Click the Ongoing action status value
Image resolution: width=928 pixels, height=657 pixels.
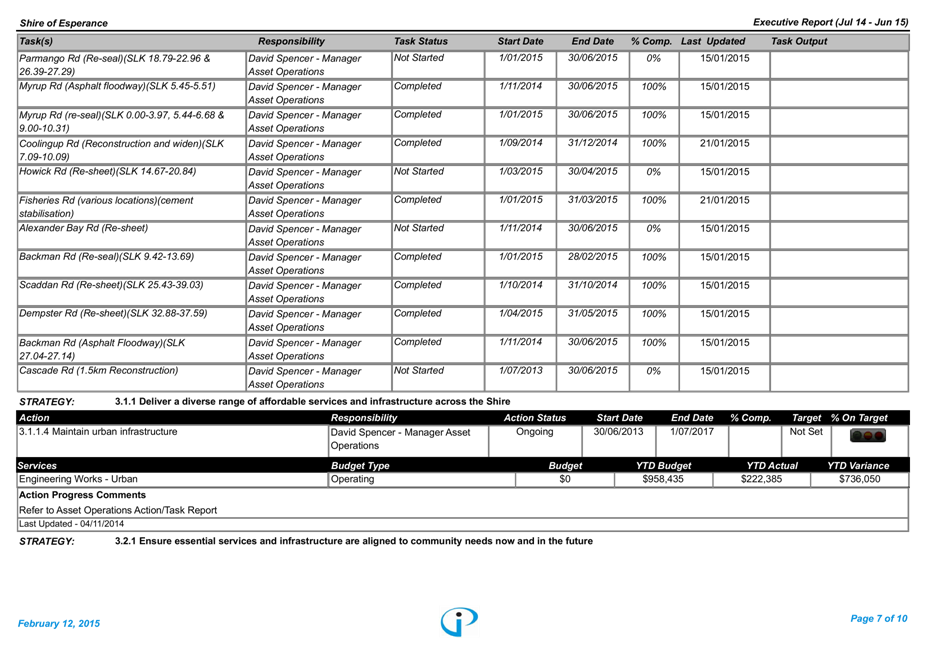coord(534,432)
